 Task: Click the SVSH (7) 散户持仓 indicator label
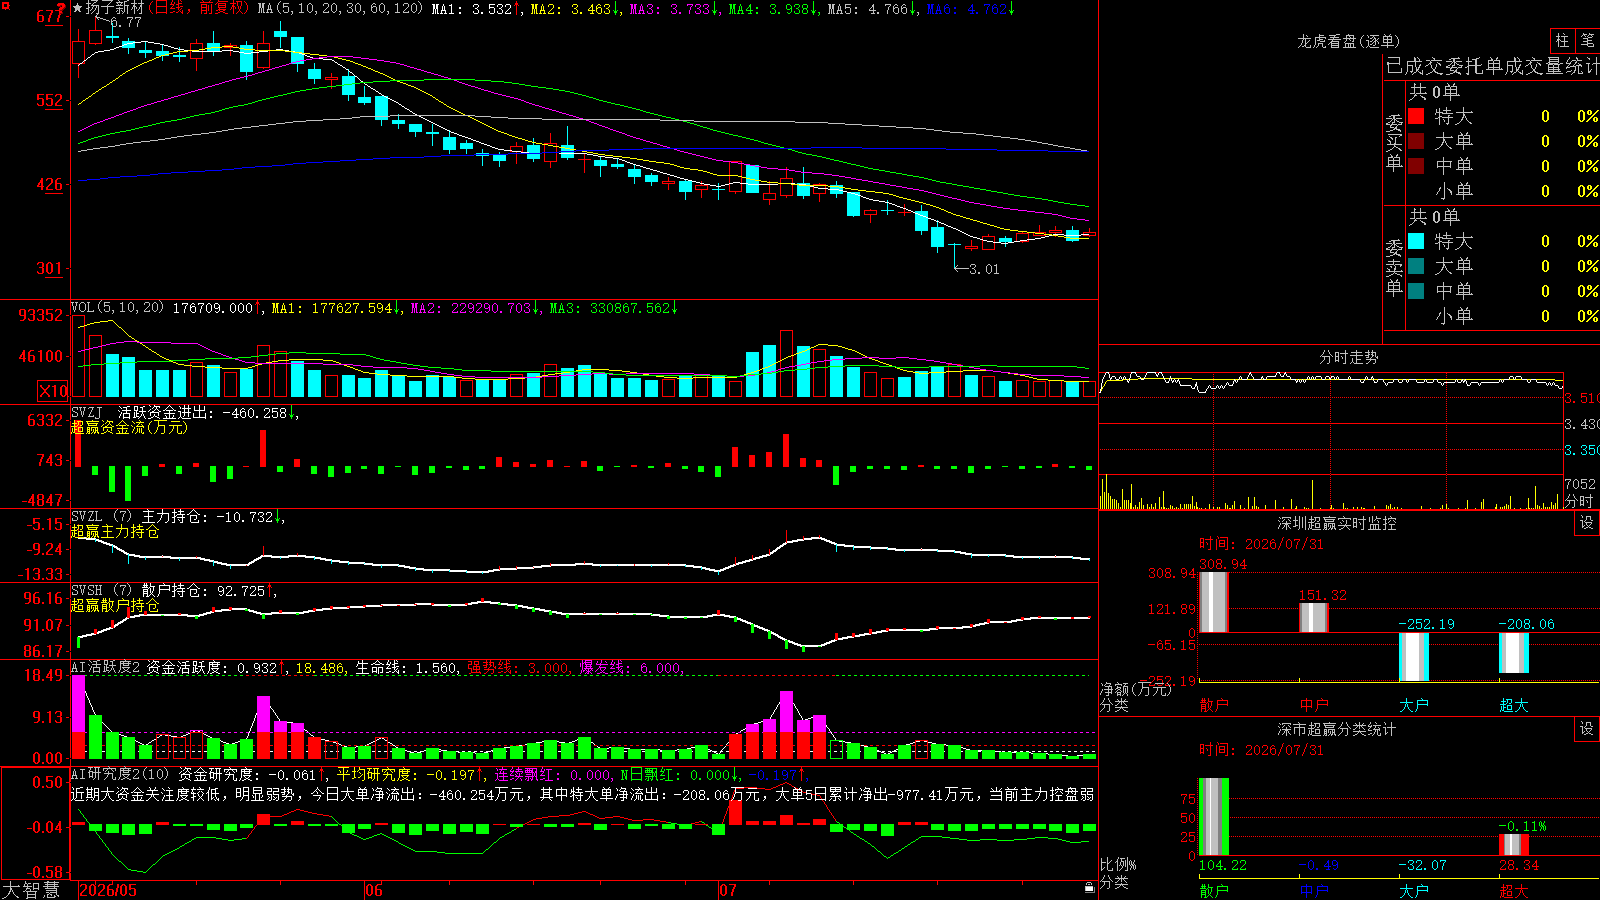point(175,591)
